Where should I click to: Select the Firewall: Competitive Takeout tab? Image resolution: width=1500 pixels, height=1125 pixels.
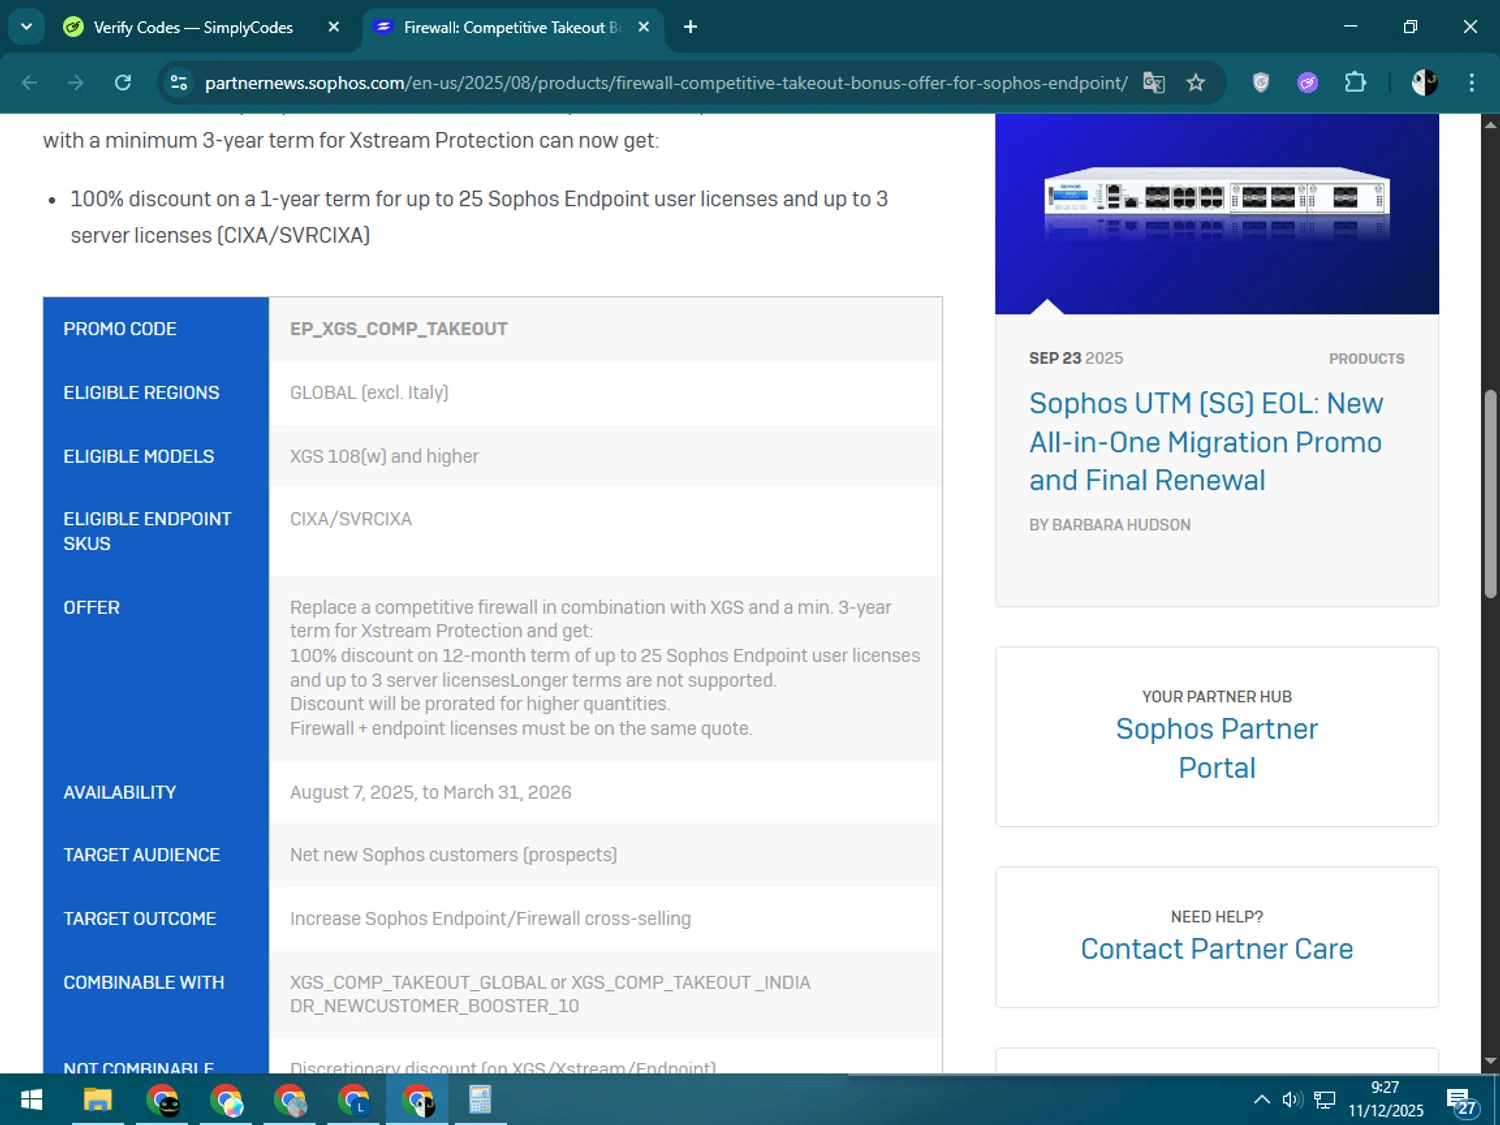[x=510, y=27]
